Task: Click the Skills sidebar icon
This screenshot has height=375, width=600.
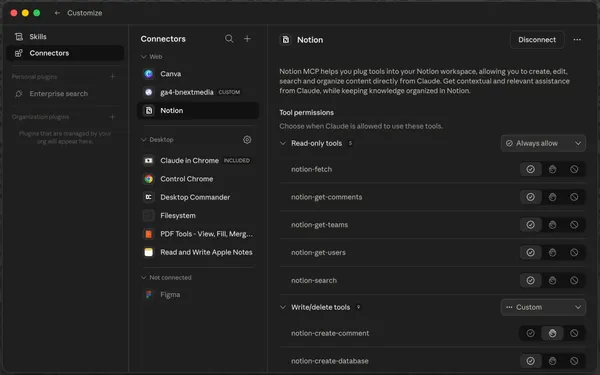Action: (x=19, y=37)
